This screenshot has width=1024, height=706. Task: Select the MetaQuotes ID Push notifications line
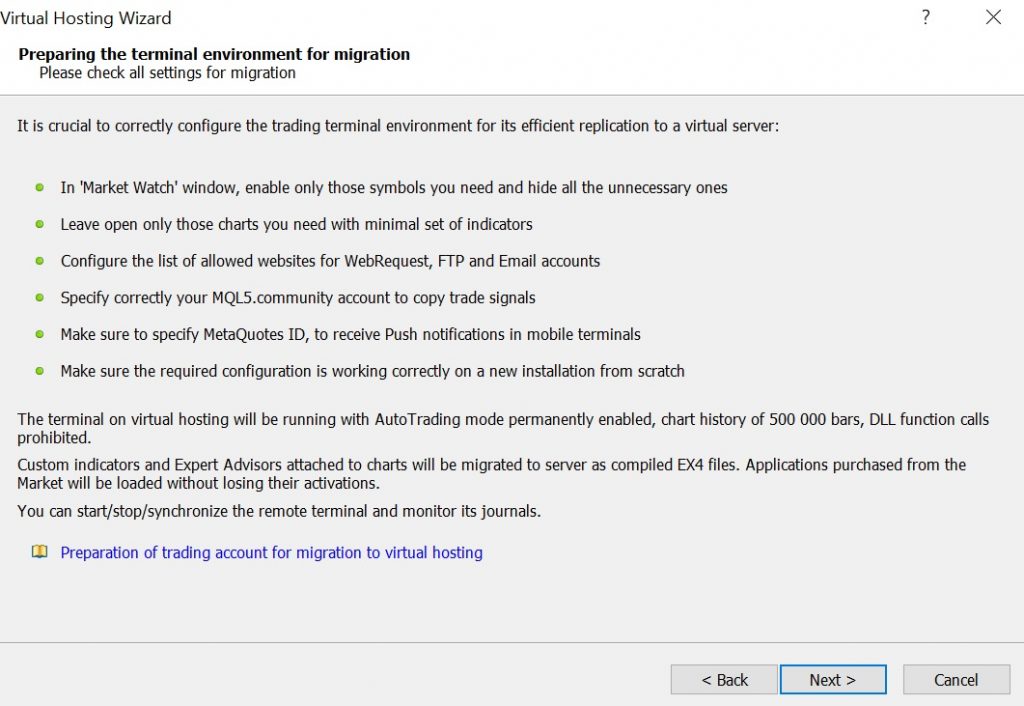(350, 334)
